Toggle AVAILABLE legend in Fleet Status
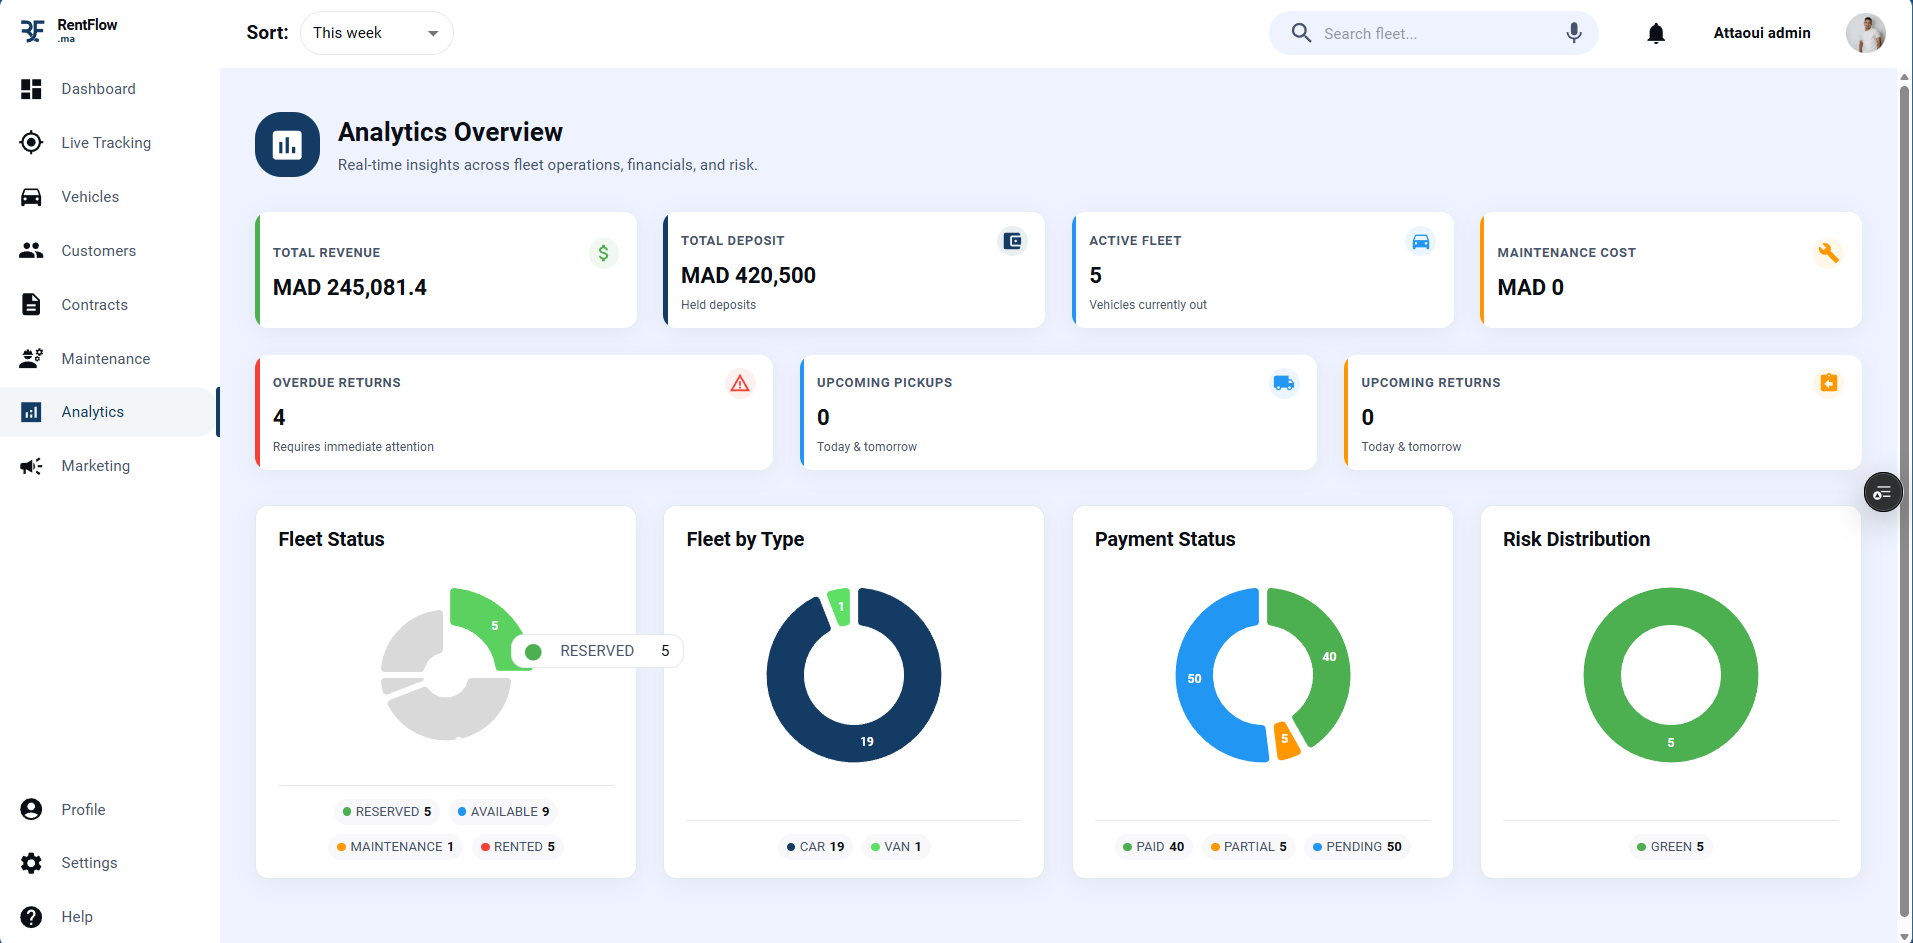The height and width of the screenshot is (943, 1913). point(503,812)
